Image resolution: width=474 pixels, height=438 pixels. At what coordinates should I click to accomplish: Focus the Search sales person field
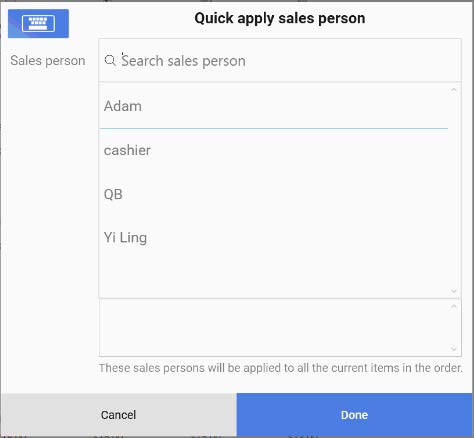point(280,60)
